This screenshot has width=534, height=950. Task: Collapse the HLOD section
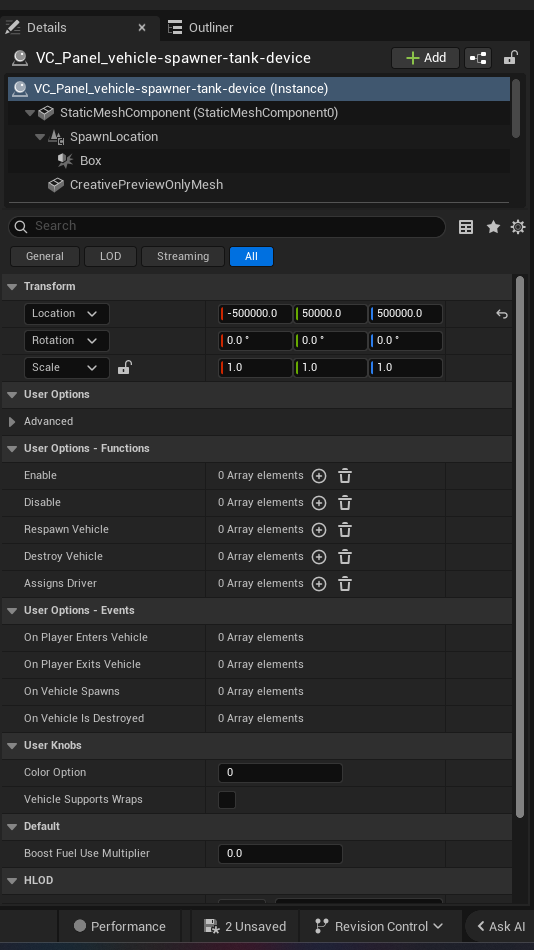tap(12, 881)
